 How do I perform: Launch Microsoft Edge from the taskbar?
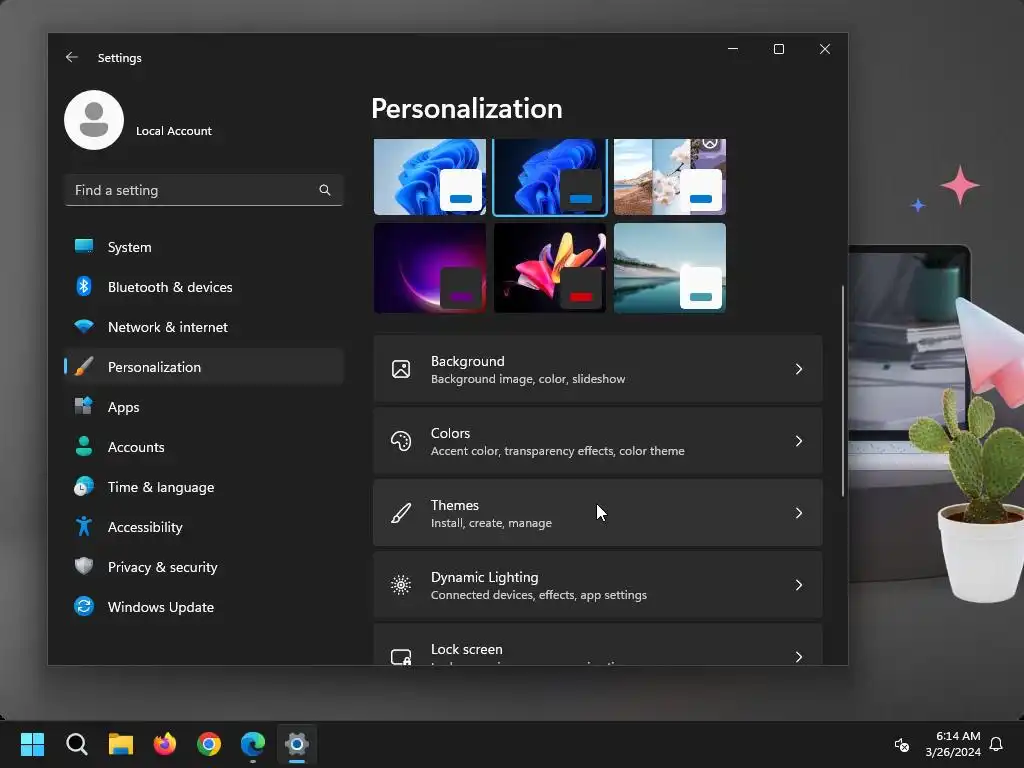[x=253, y=744]
